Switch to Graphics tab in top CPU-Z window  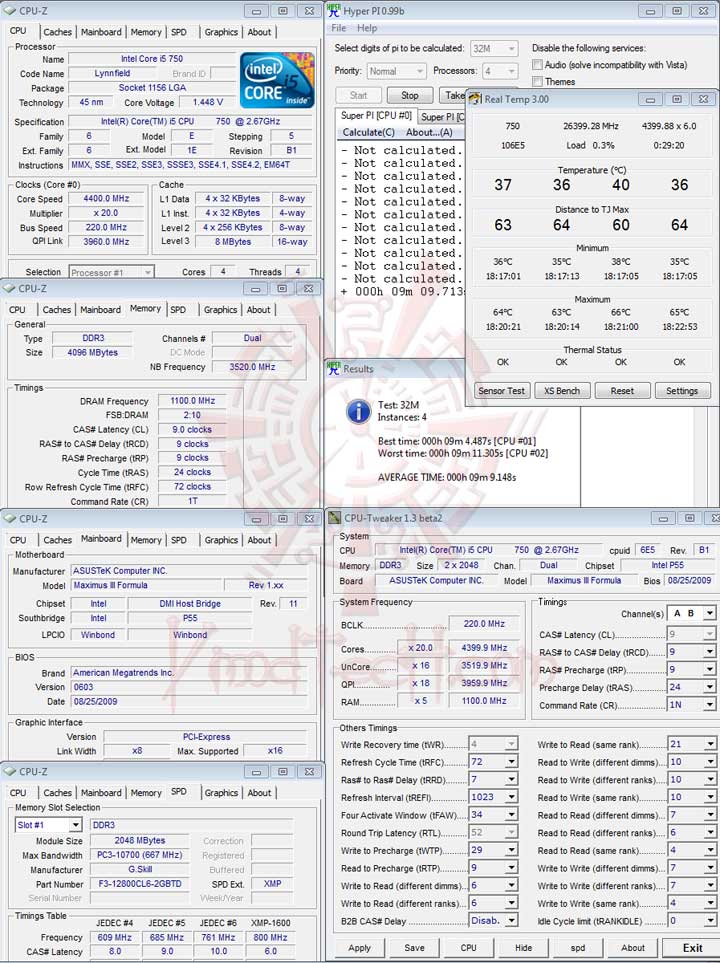[x=221, y=32]
